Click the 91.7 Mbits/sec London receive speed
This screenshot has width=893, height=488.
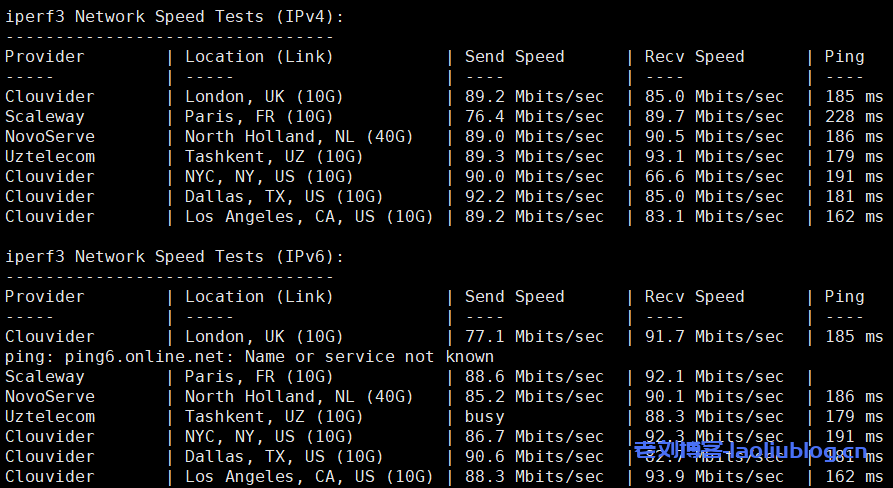(714, 336)
